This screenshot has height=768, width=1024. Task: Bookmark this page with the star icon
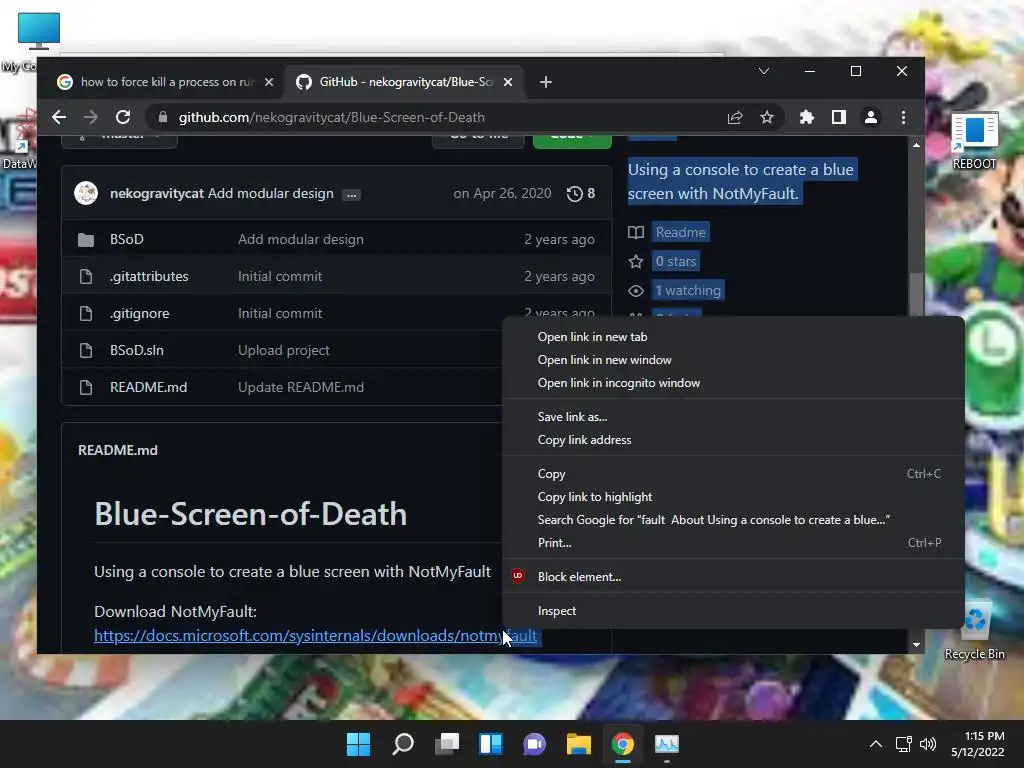pyautogui.click(x=767, y=117)
